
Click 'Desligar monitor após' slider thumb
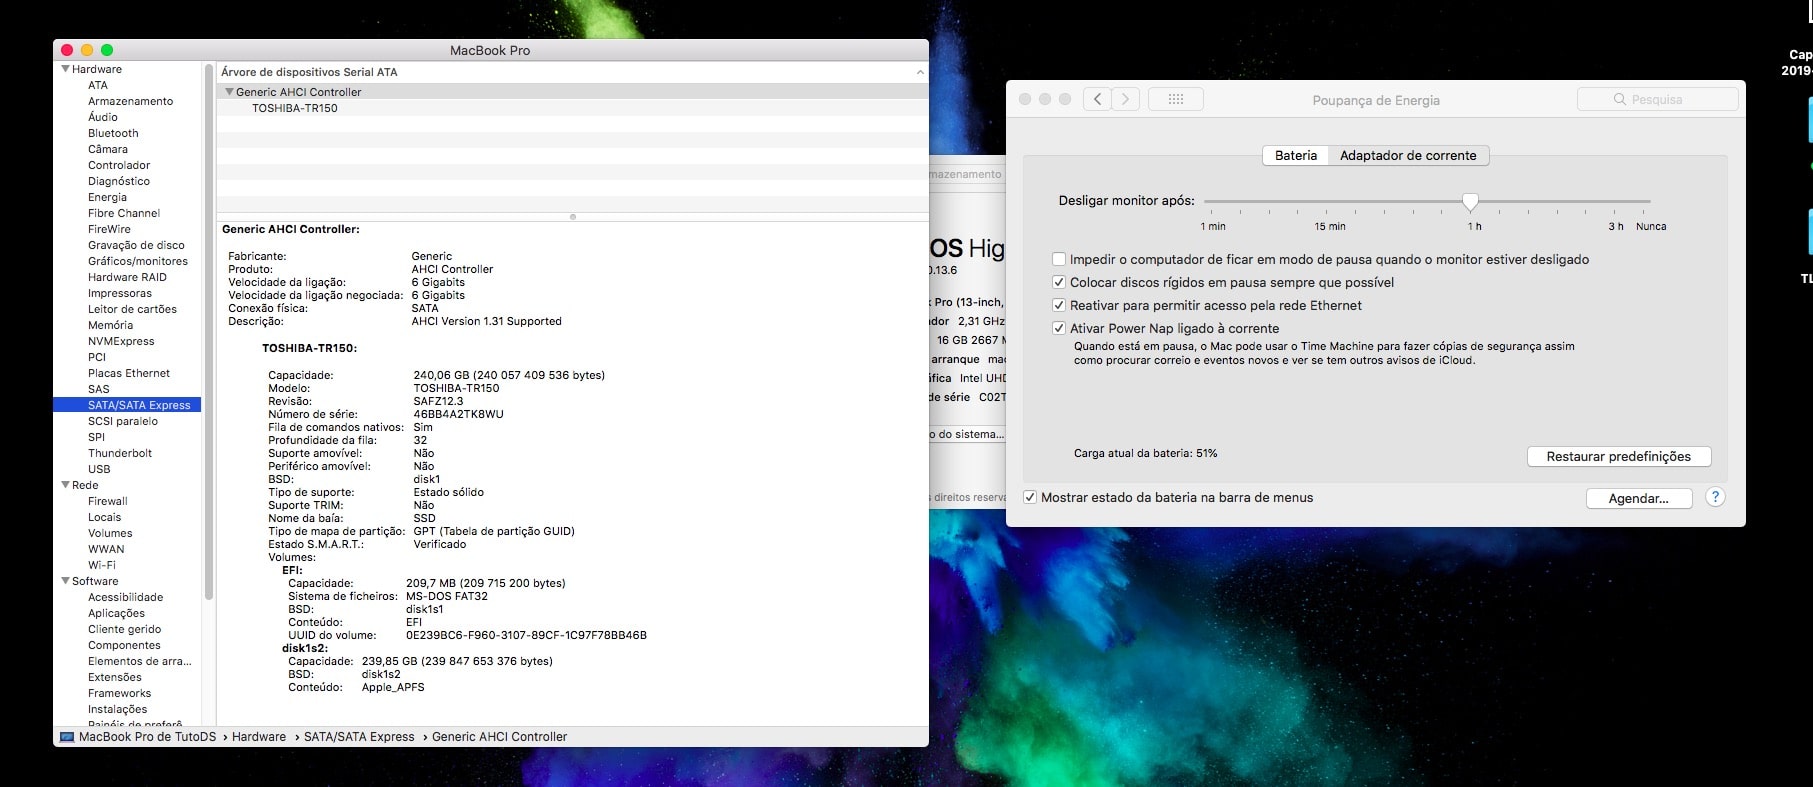[1470, 202]
